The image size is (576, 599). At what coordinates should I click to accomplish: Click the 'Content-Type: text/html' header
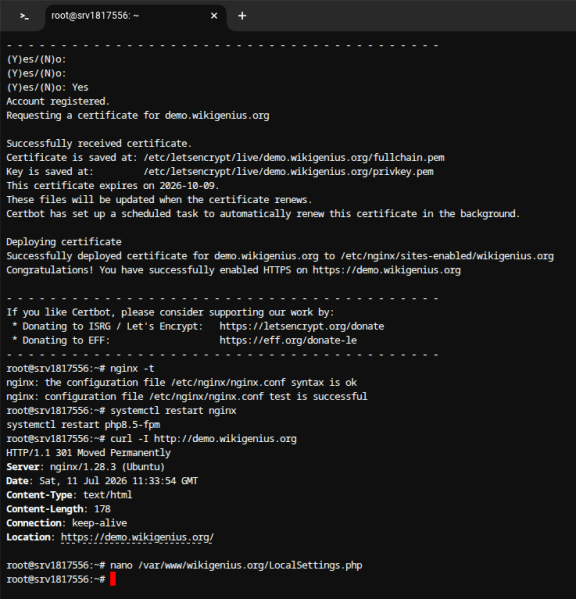click(69, 495)
